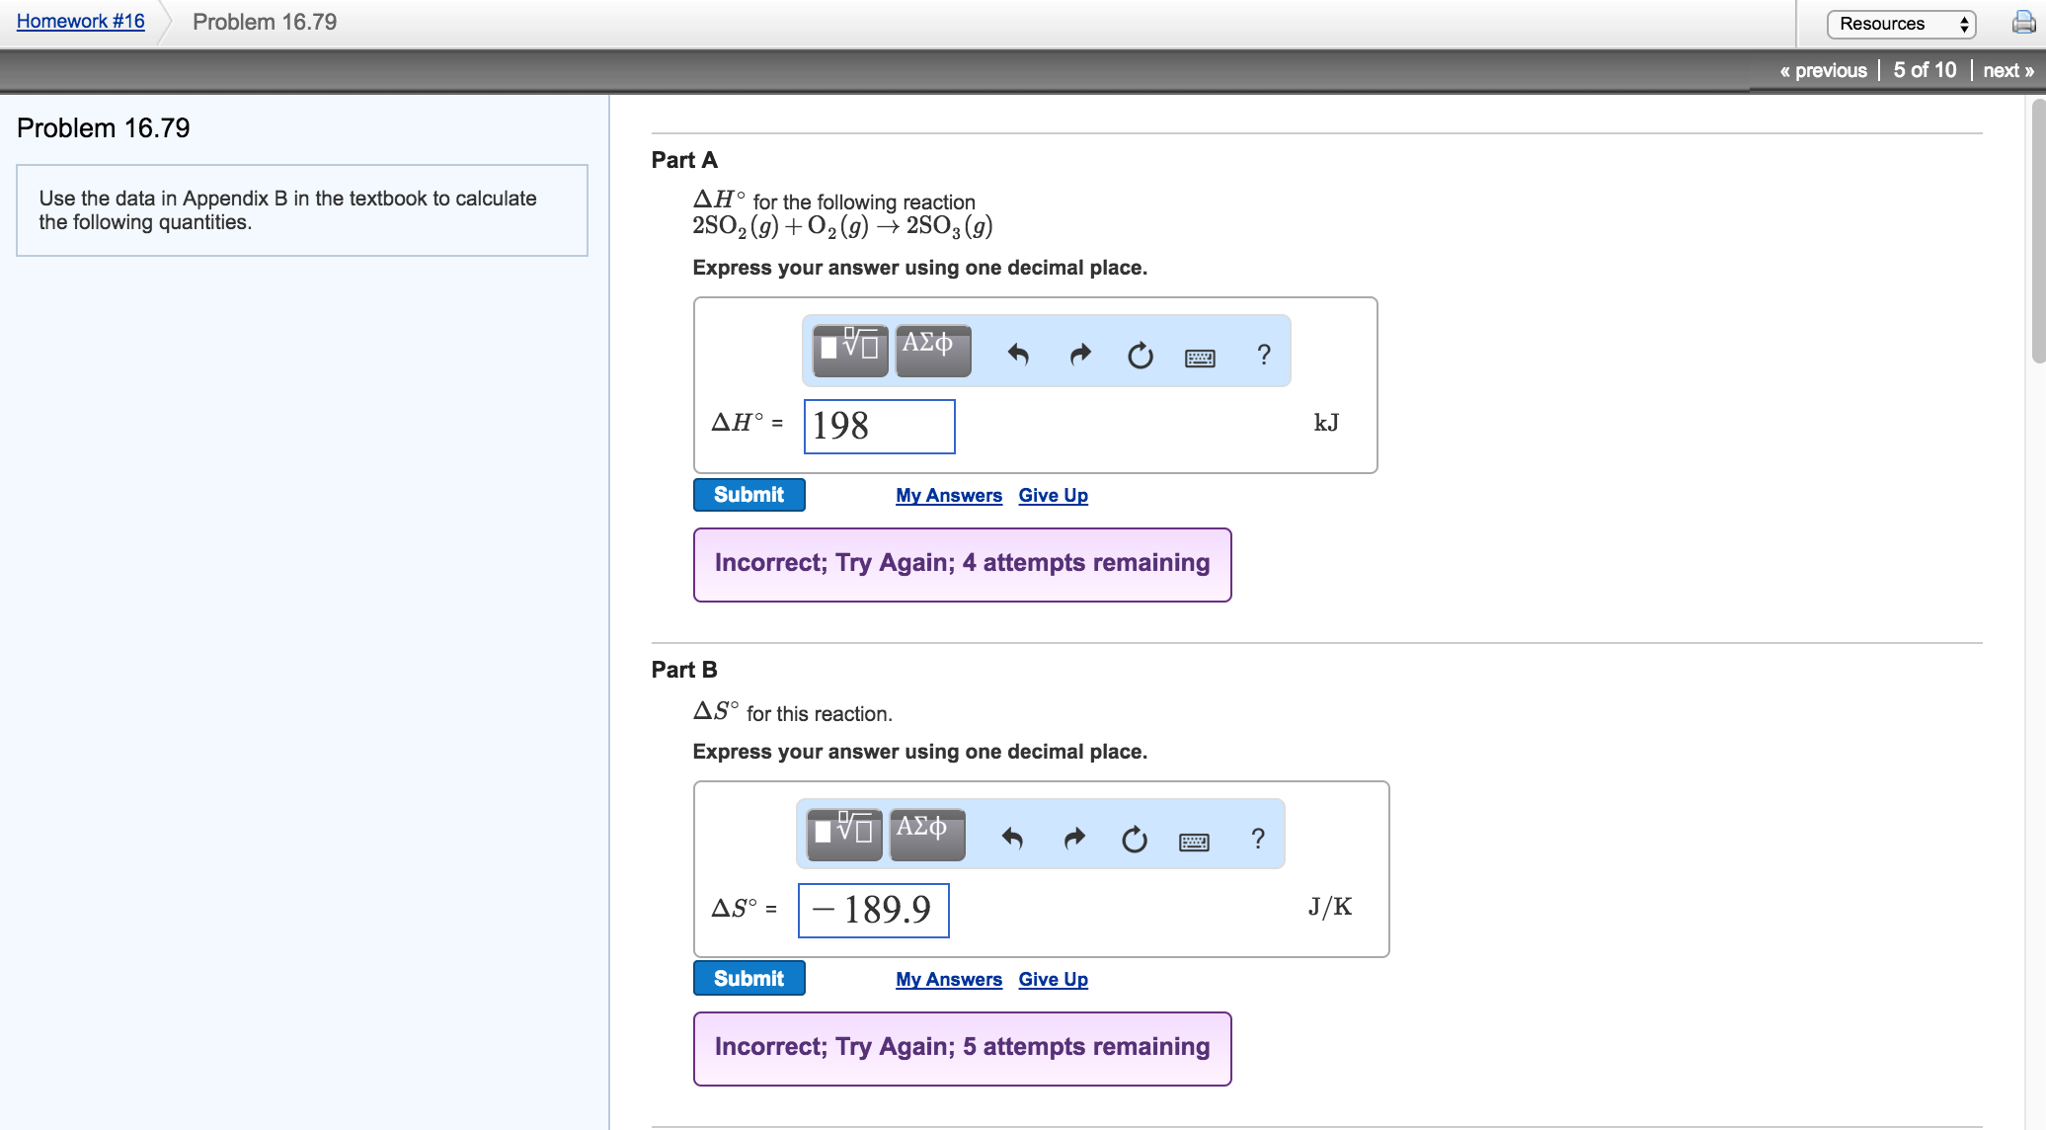Click the kJ unit label

point(1326,423)
